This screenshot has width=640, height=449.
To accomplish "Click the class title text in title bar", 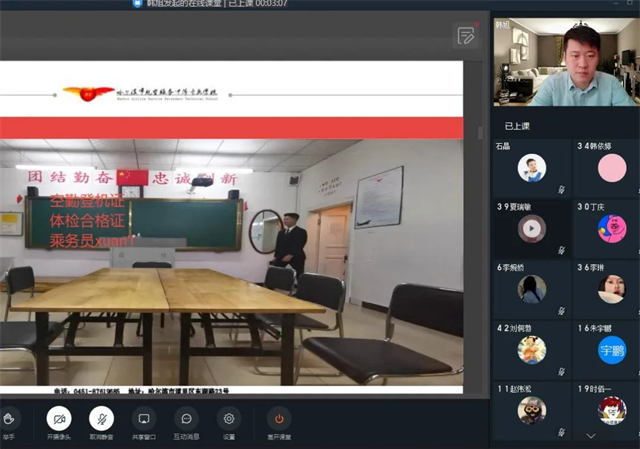I will click(217, 4).
